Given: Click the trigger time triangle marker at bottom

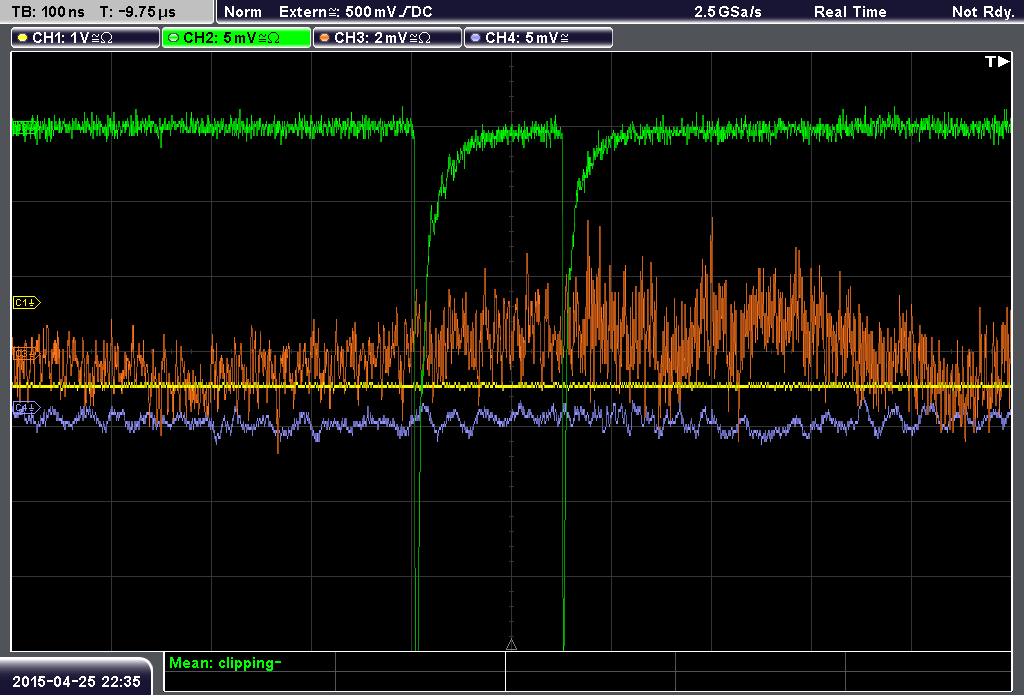Looking at the screenshot, I should coord(511,645).
